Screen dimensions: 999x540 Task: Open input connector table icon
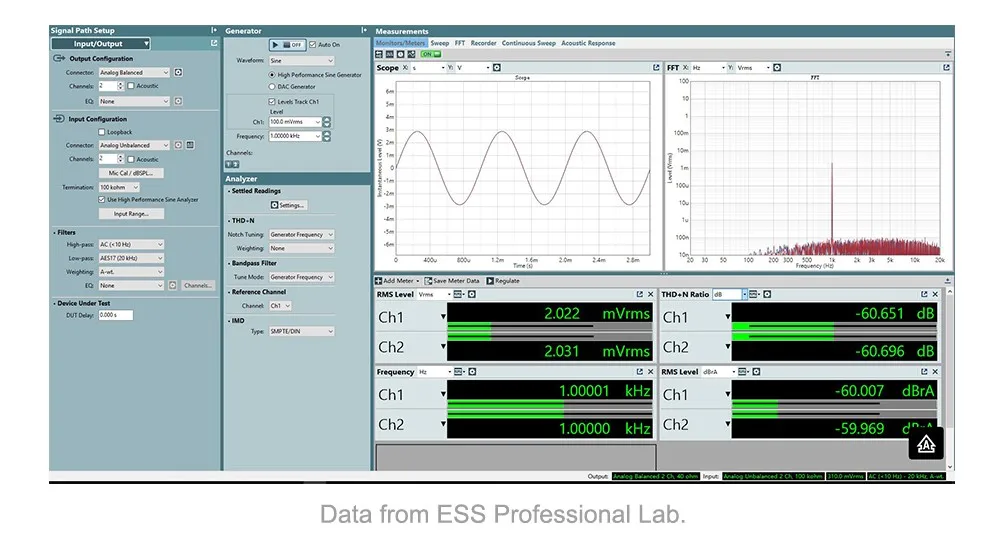[190, 145]
